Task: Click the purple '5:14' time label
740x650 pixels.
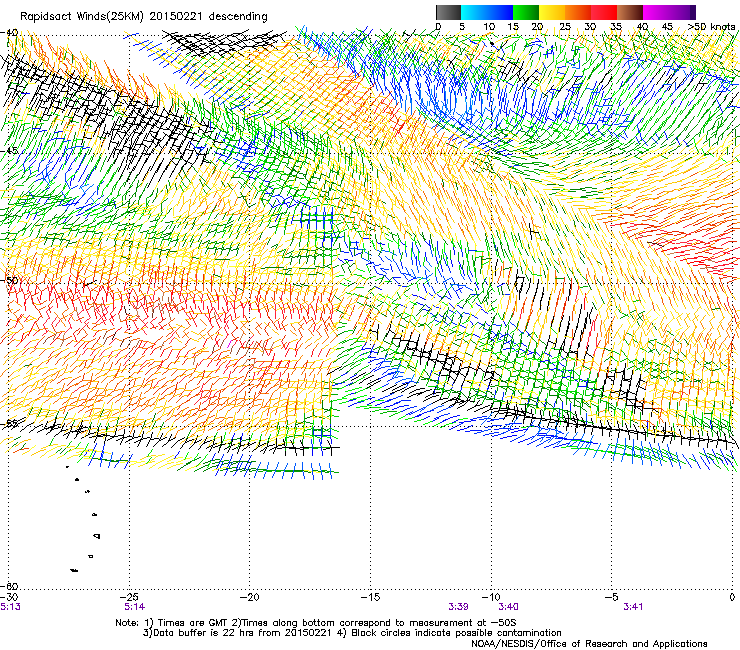Action: coord(135,607)
